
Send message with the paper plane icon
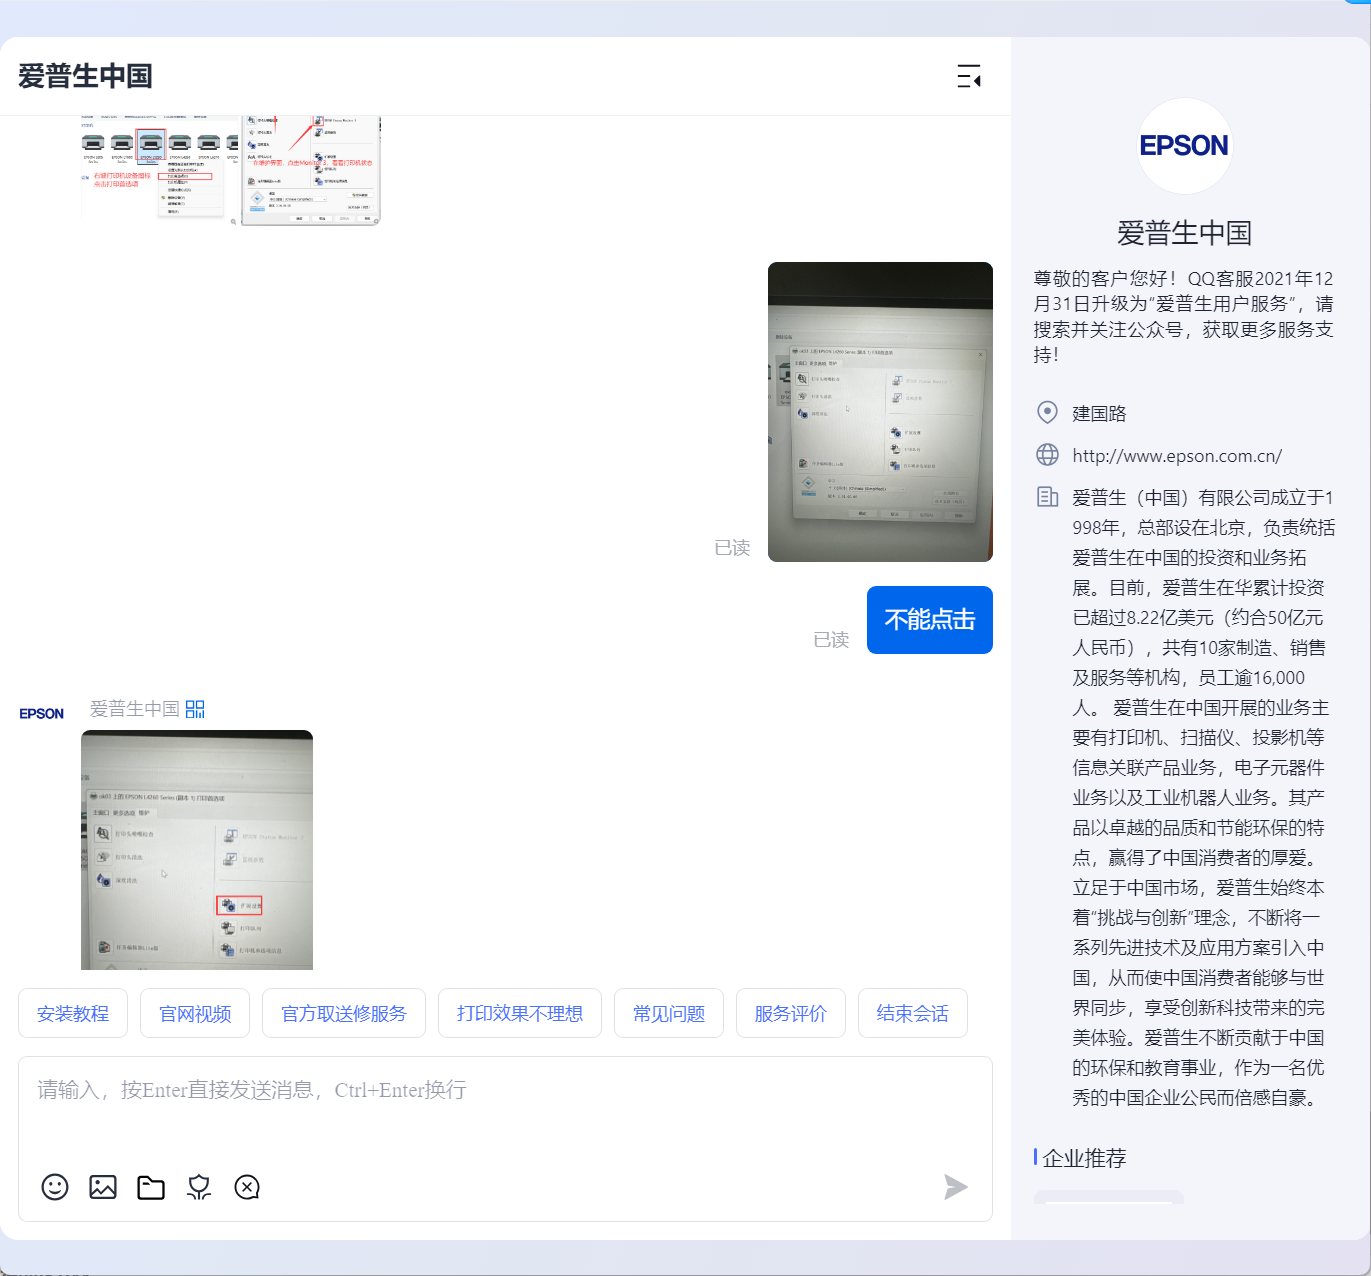coord(956,1187)
